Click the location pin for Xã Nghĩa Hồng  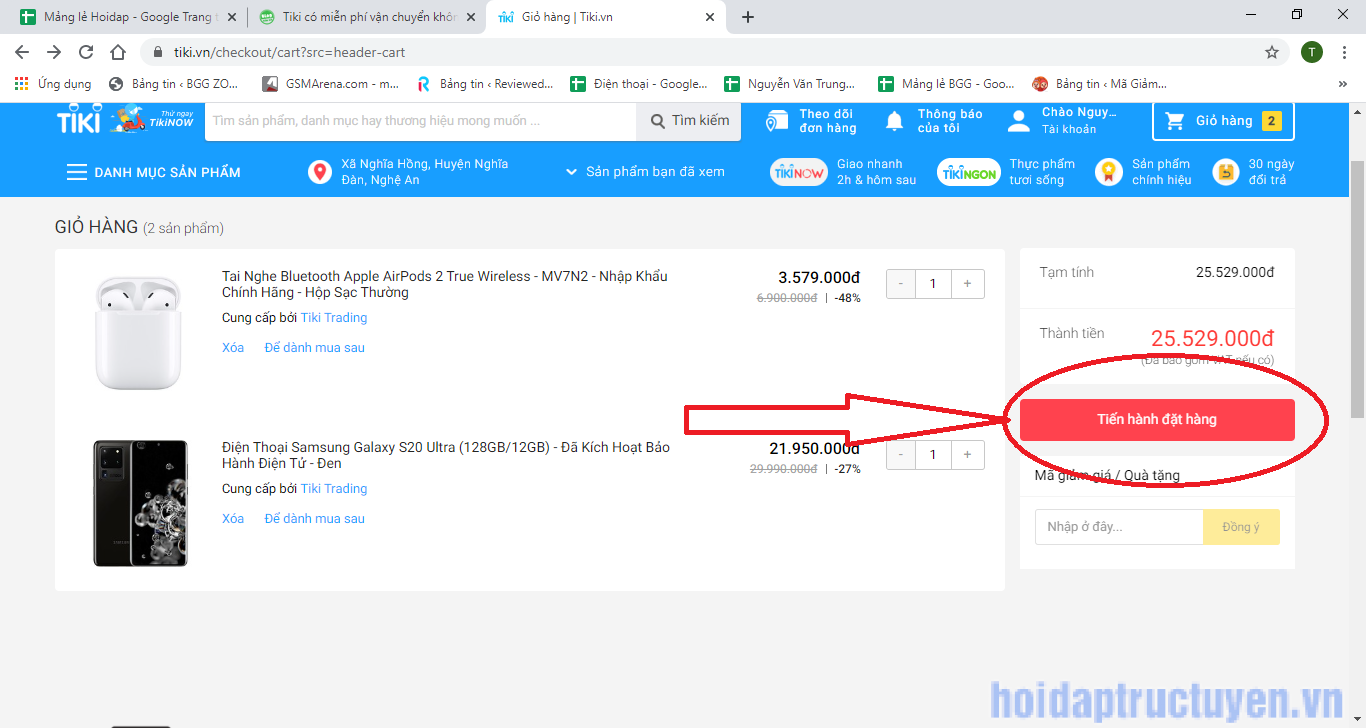(x=320, y=172)
